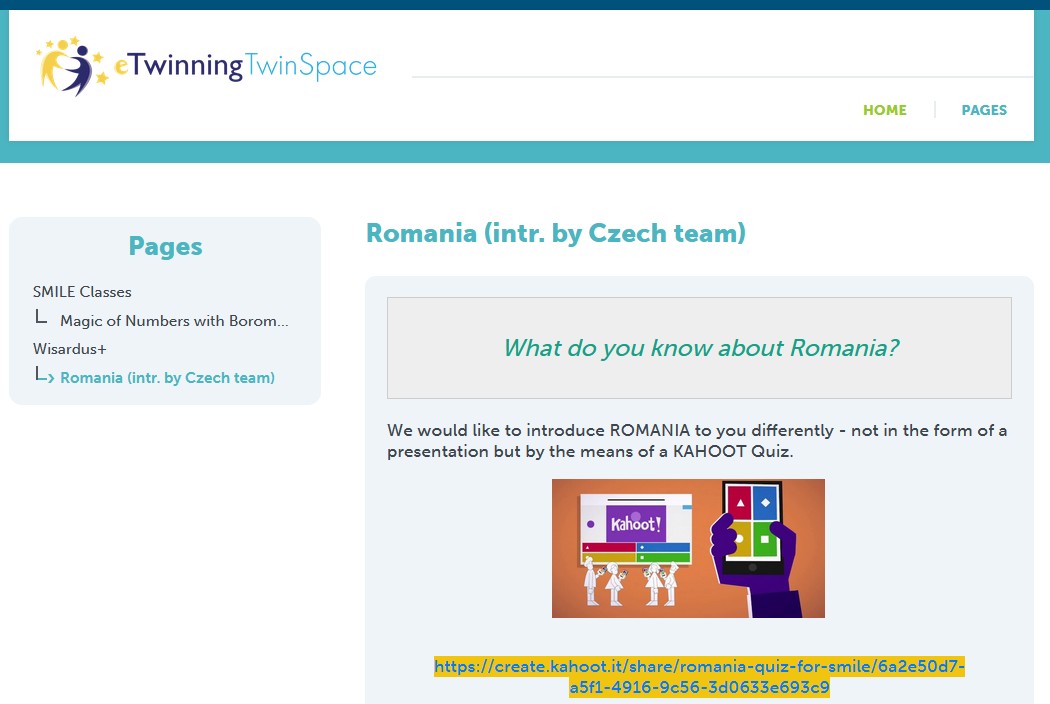Open the PAGES menu item
This screenshot has height=704, width=1050.
[x=984, y=110]
